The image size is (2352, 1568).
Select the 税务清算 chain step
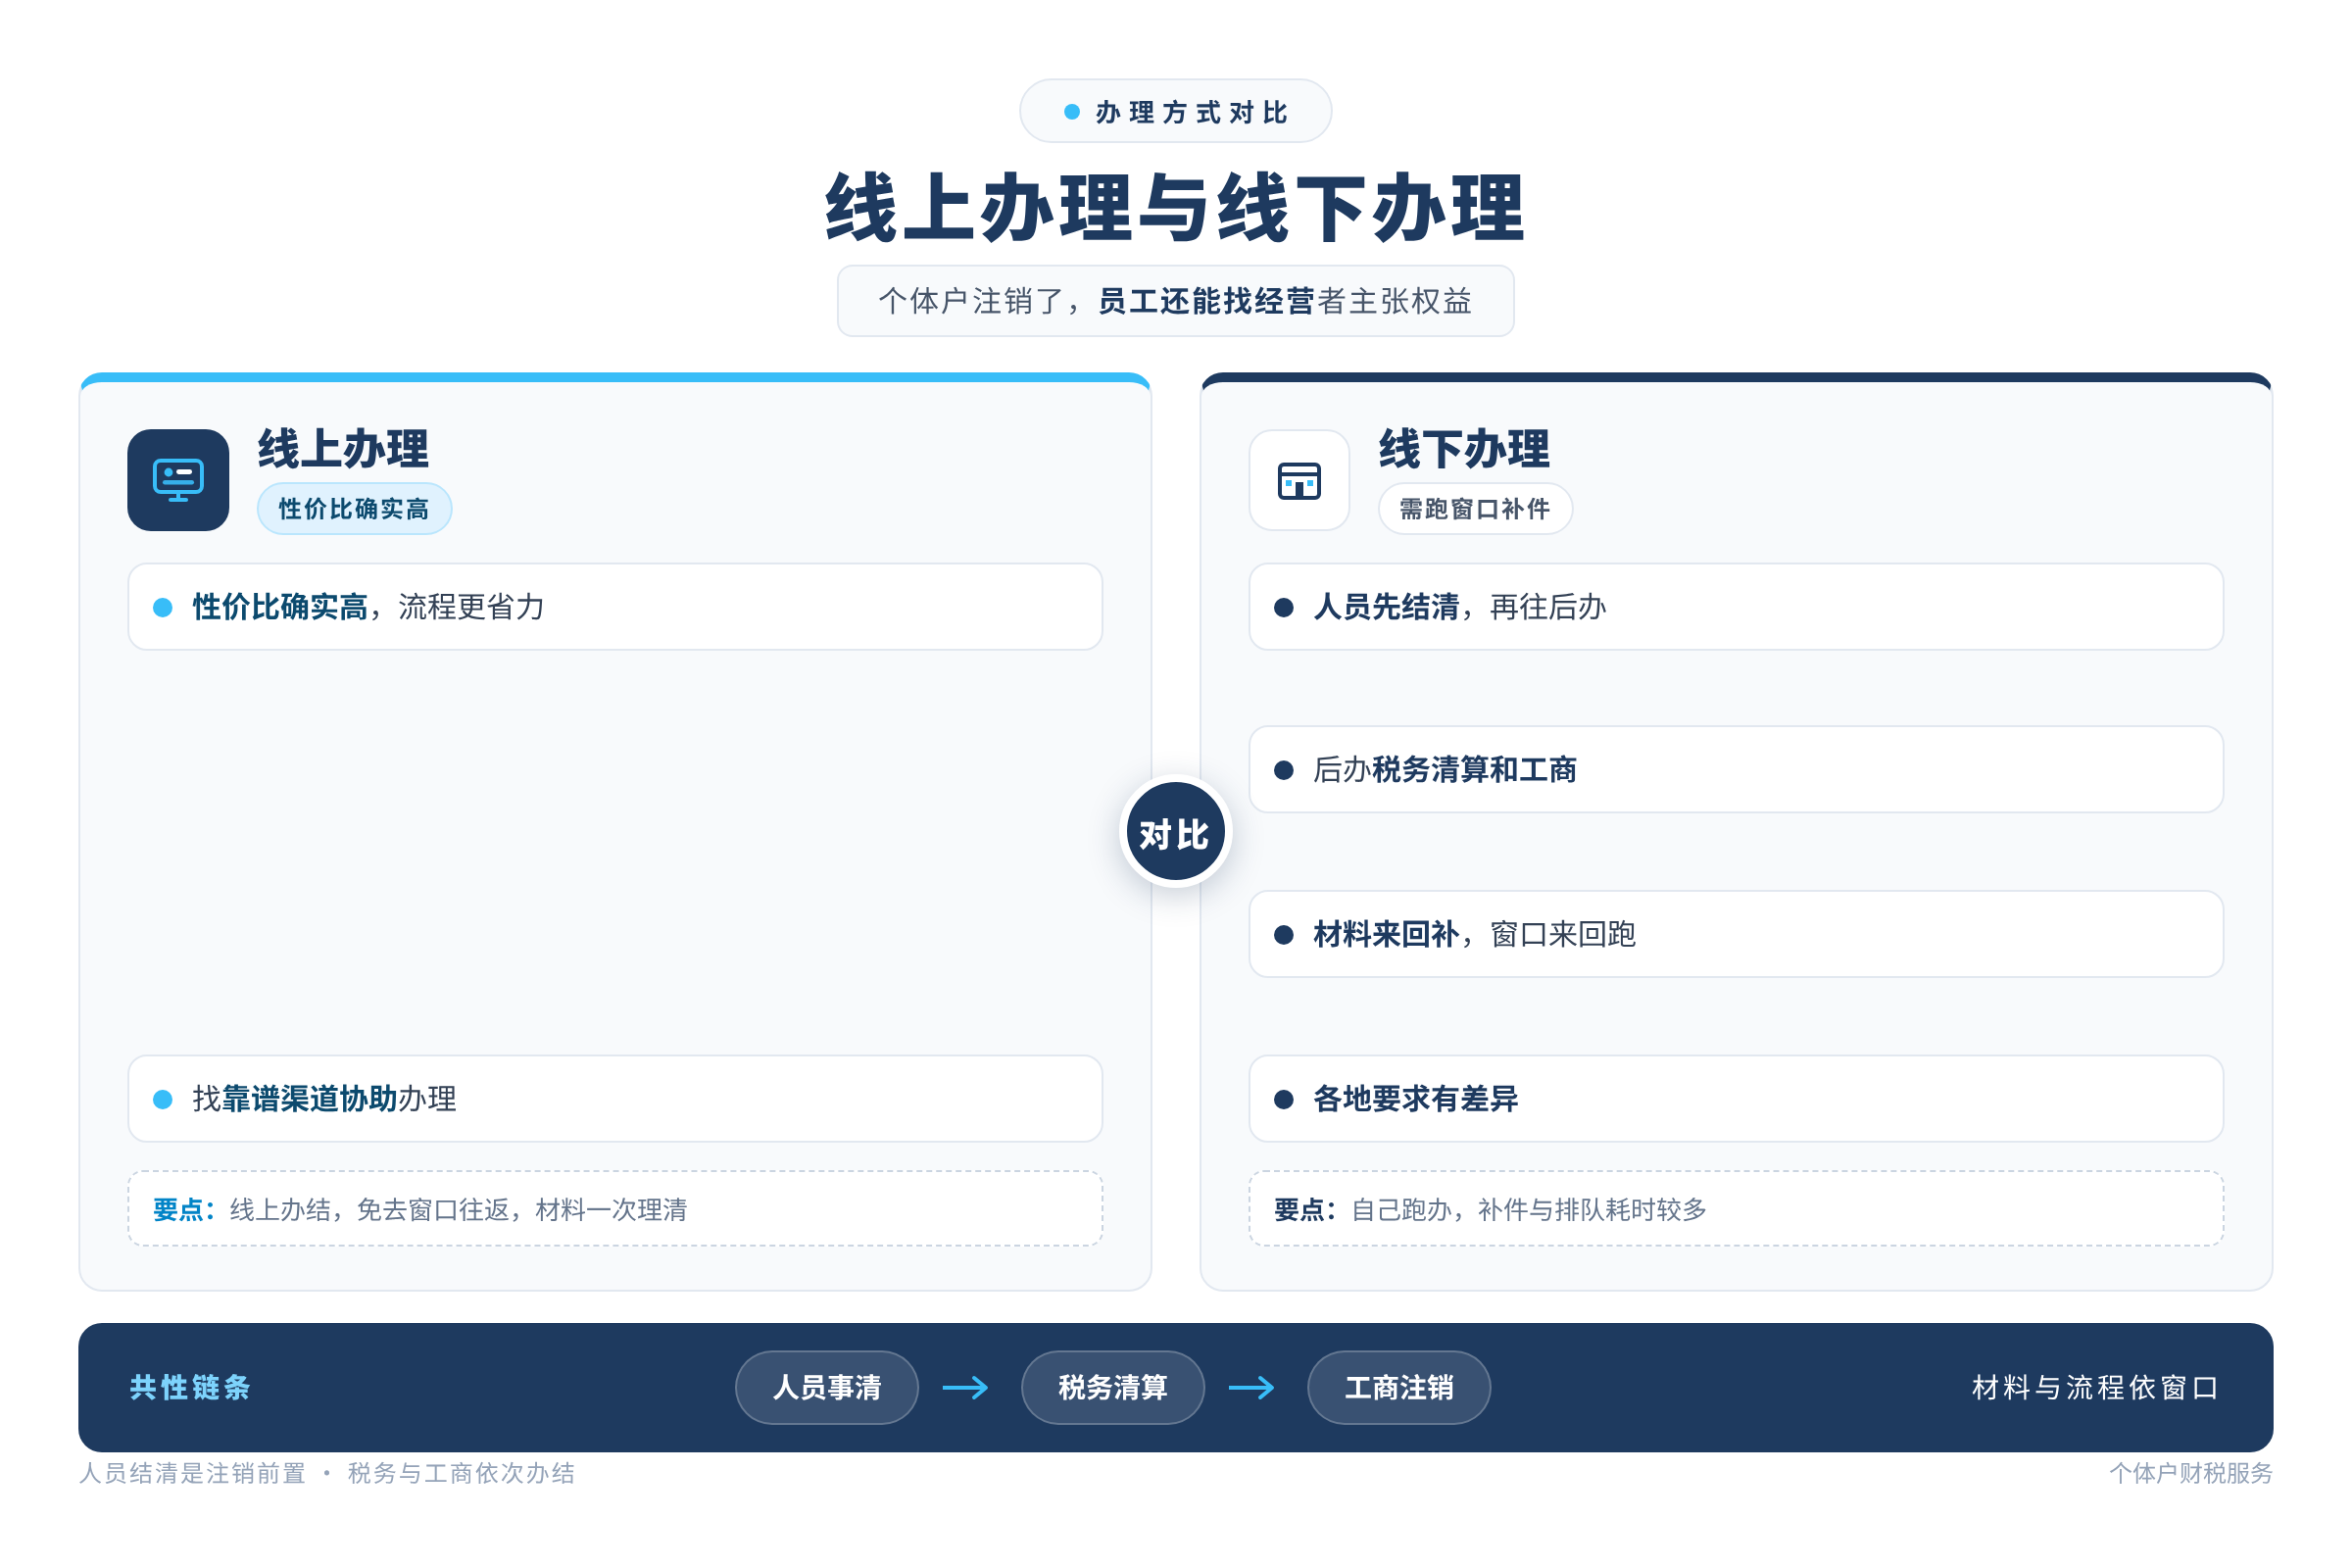pos(1112,1387)
